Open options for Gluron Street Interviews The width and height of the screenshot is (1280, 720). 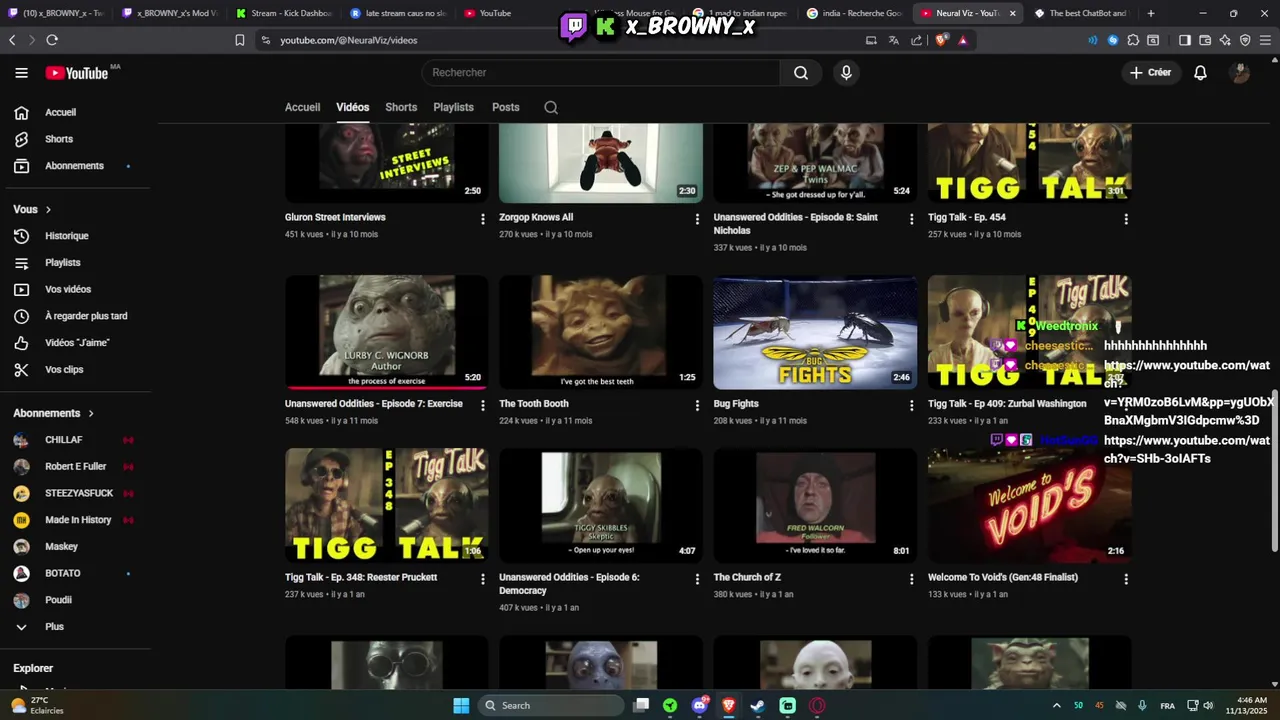tap(483, 219)
